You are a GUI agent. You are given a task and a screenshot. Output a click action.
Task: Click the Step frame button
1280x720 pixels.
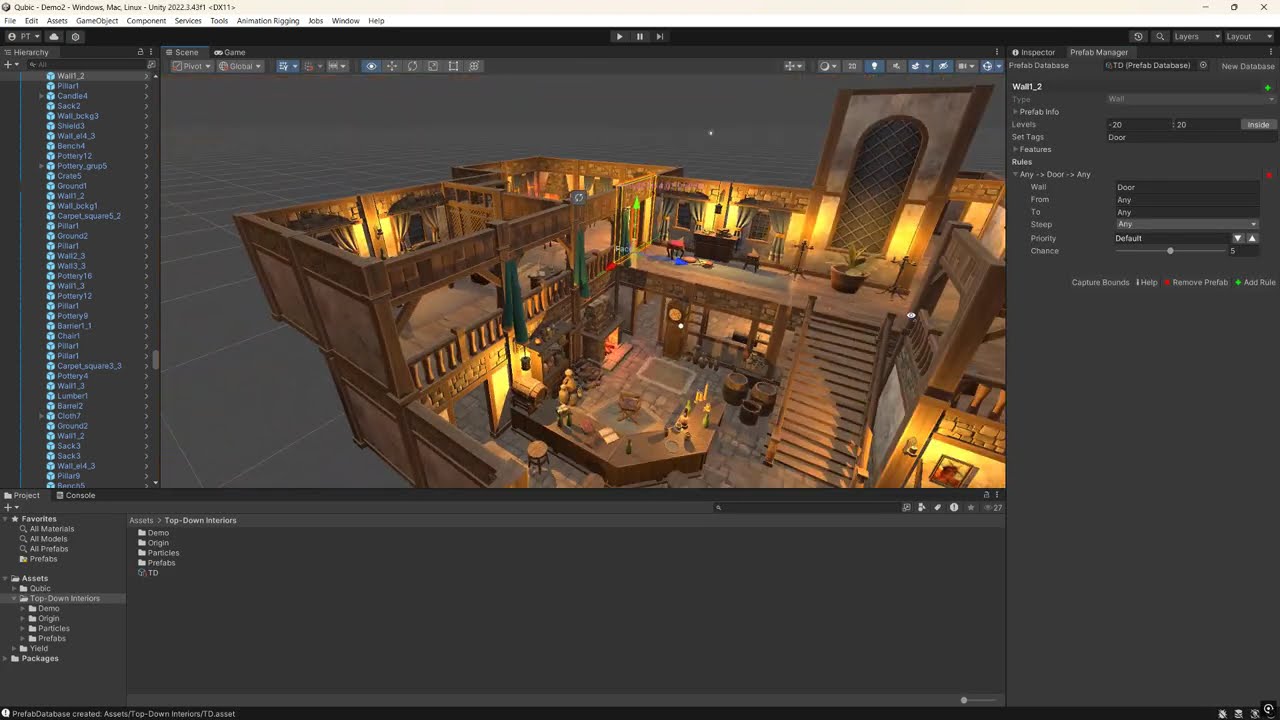click(x=660, y=36)
